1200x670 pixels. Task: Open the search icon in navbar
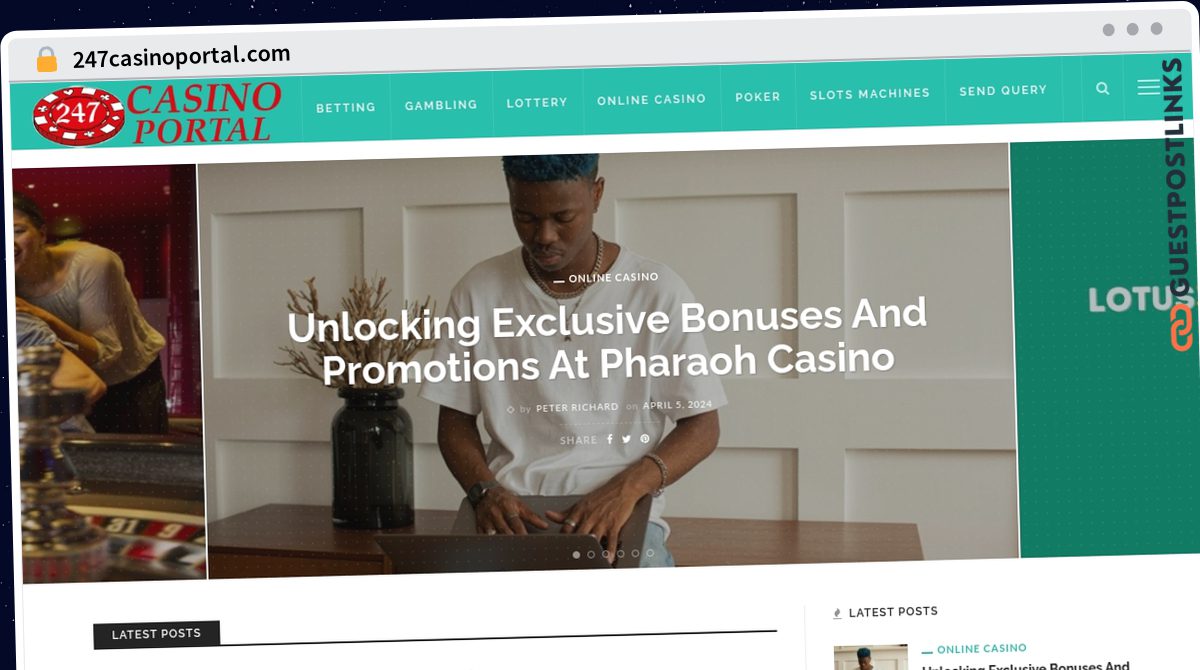coord(1103,88)
